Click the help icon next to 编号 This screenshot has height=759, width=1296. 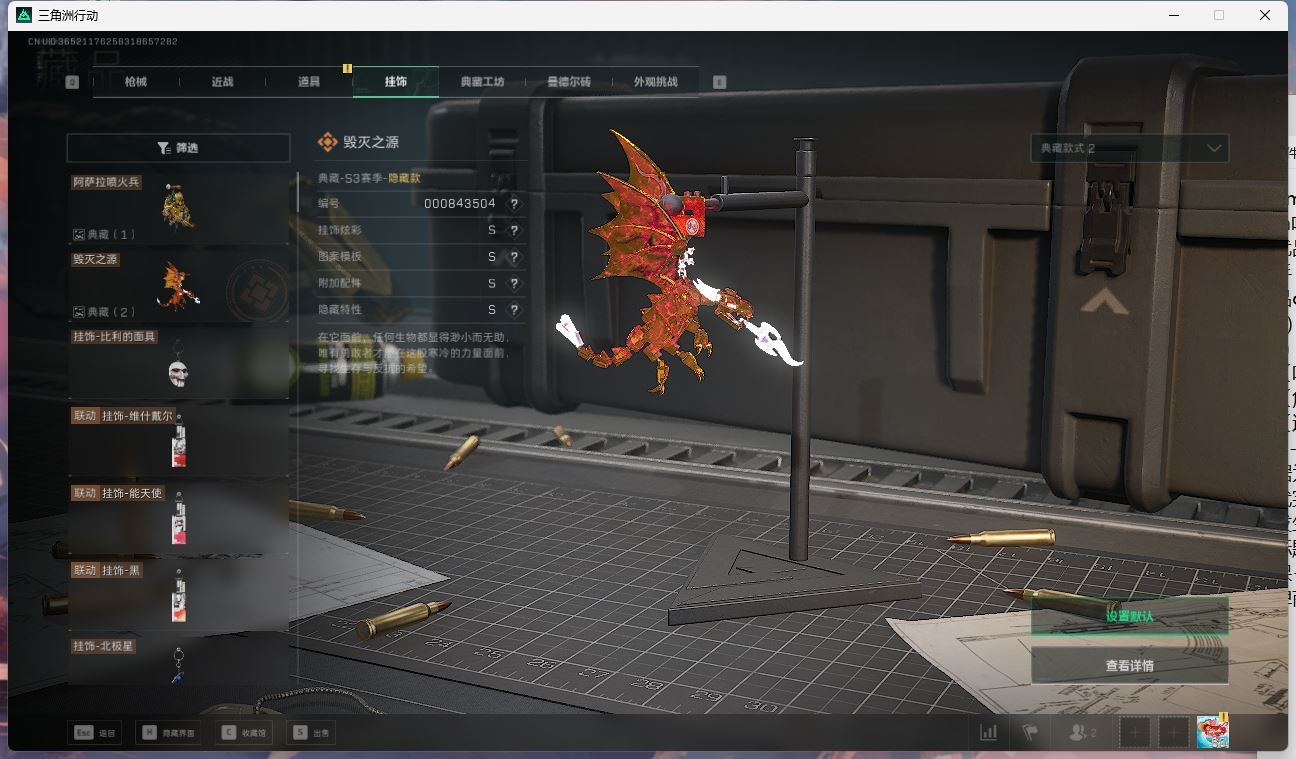pyautogui.click(x=514, y=203)
